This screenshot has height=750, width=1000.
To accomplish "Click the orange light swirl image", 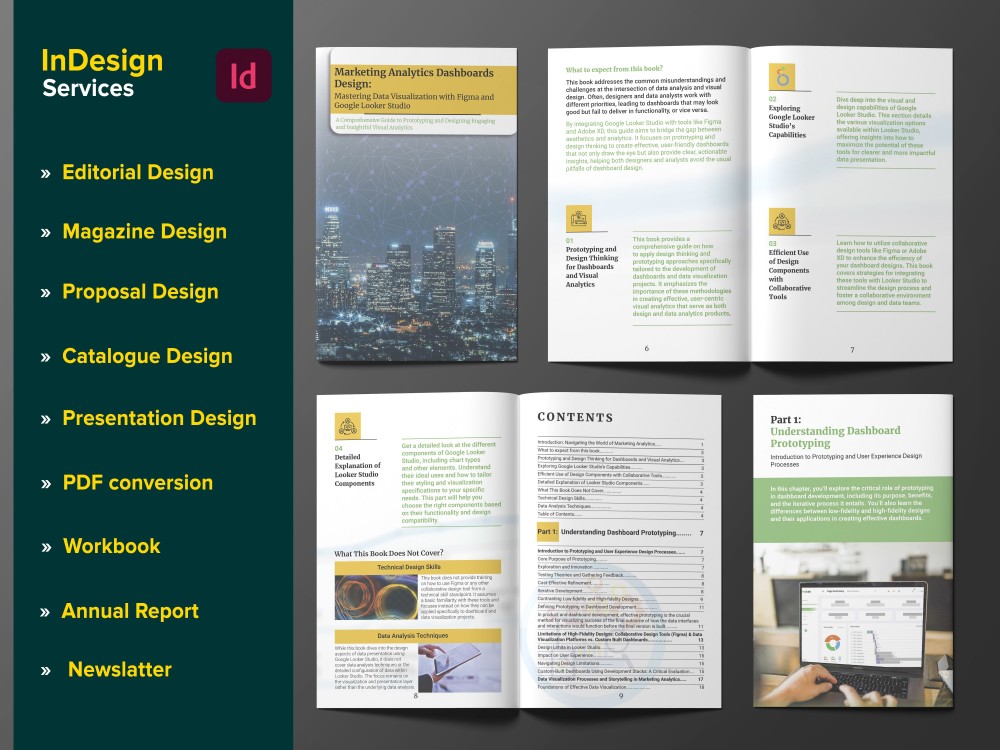I will click(x=376, y=598).
